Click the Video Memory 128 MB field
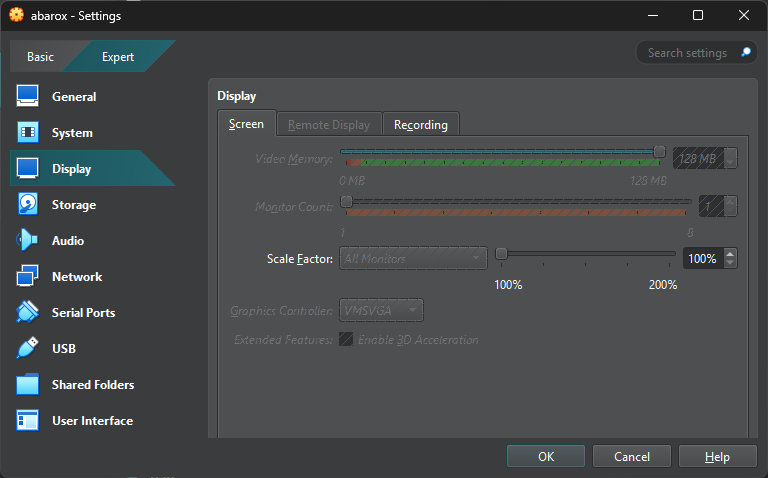 (x=698, y=158)
